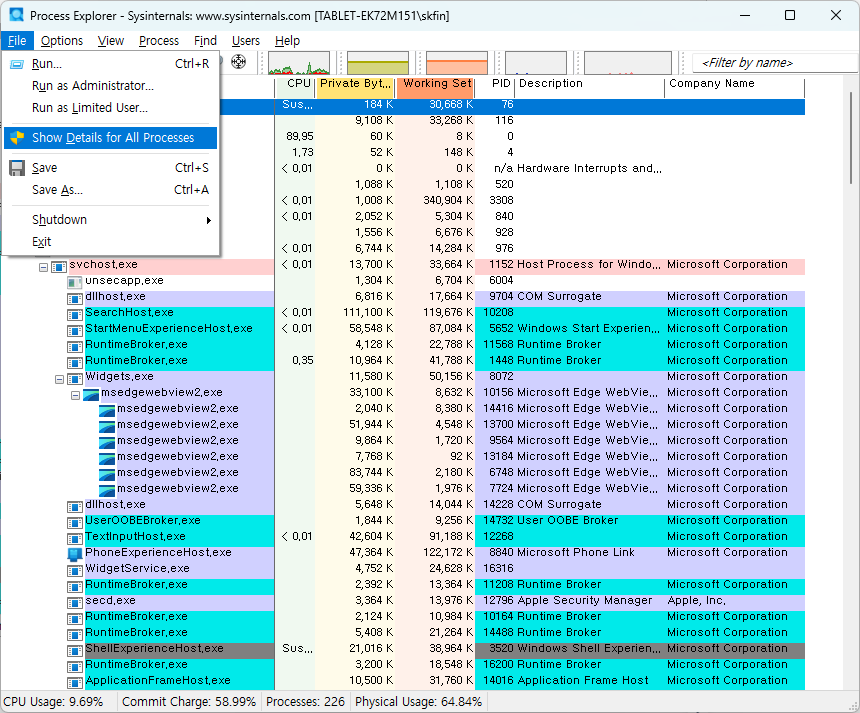
Task: Choose Save As... menu entry
Action: tap(110, 190)
